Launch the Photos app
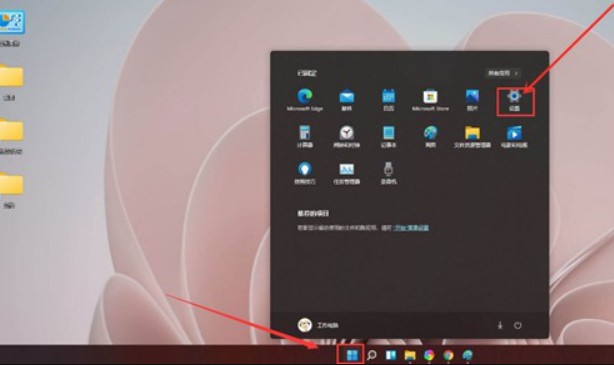The height and width of the screenshot is (365, 614). coord(472,100)
